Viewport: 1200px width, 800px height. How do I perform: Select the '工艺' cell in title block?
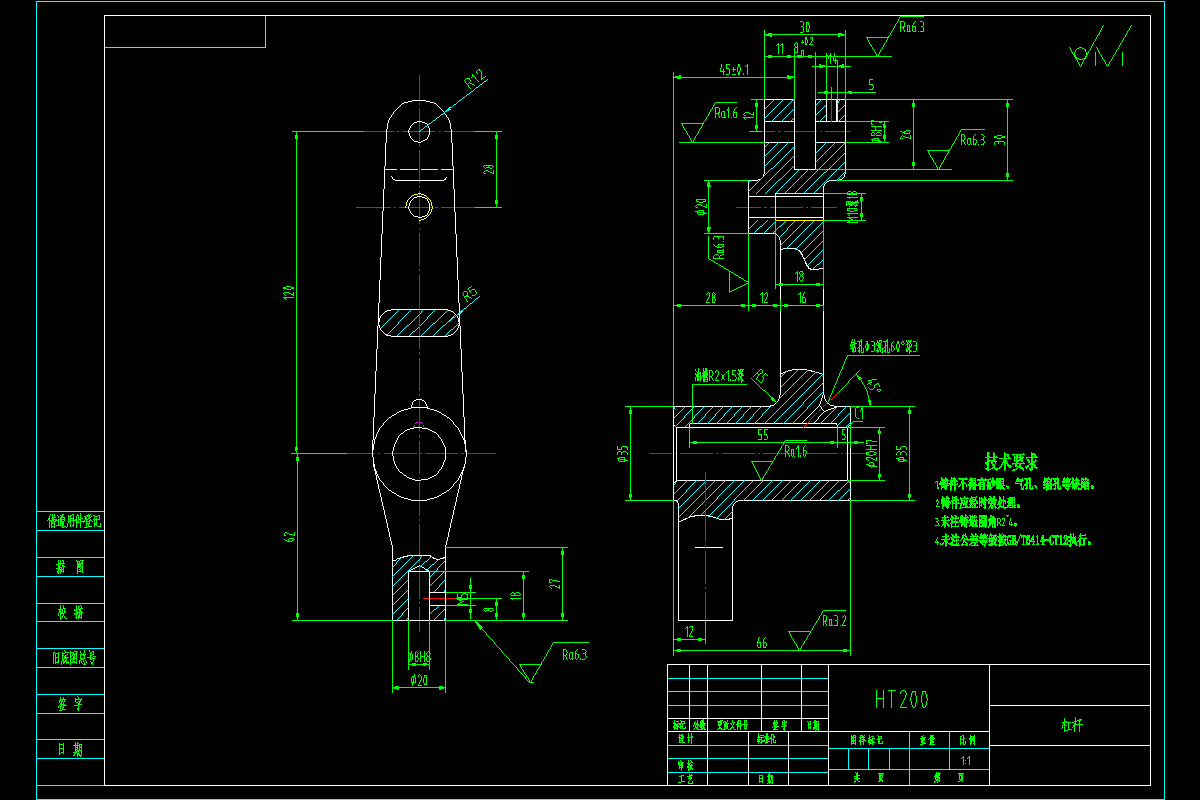[x=686, y=777]
